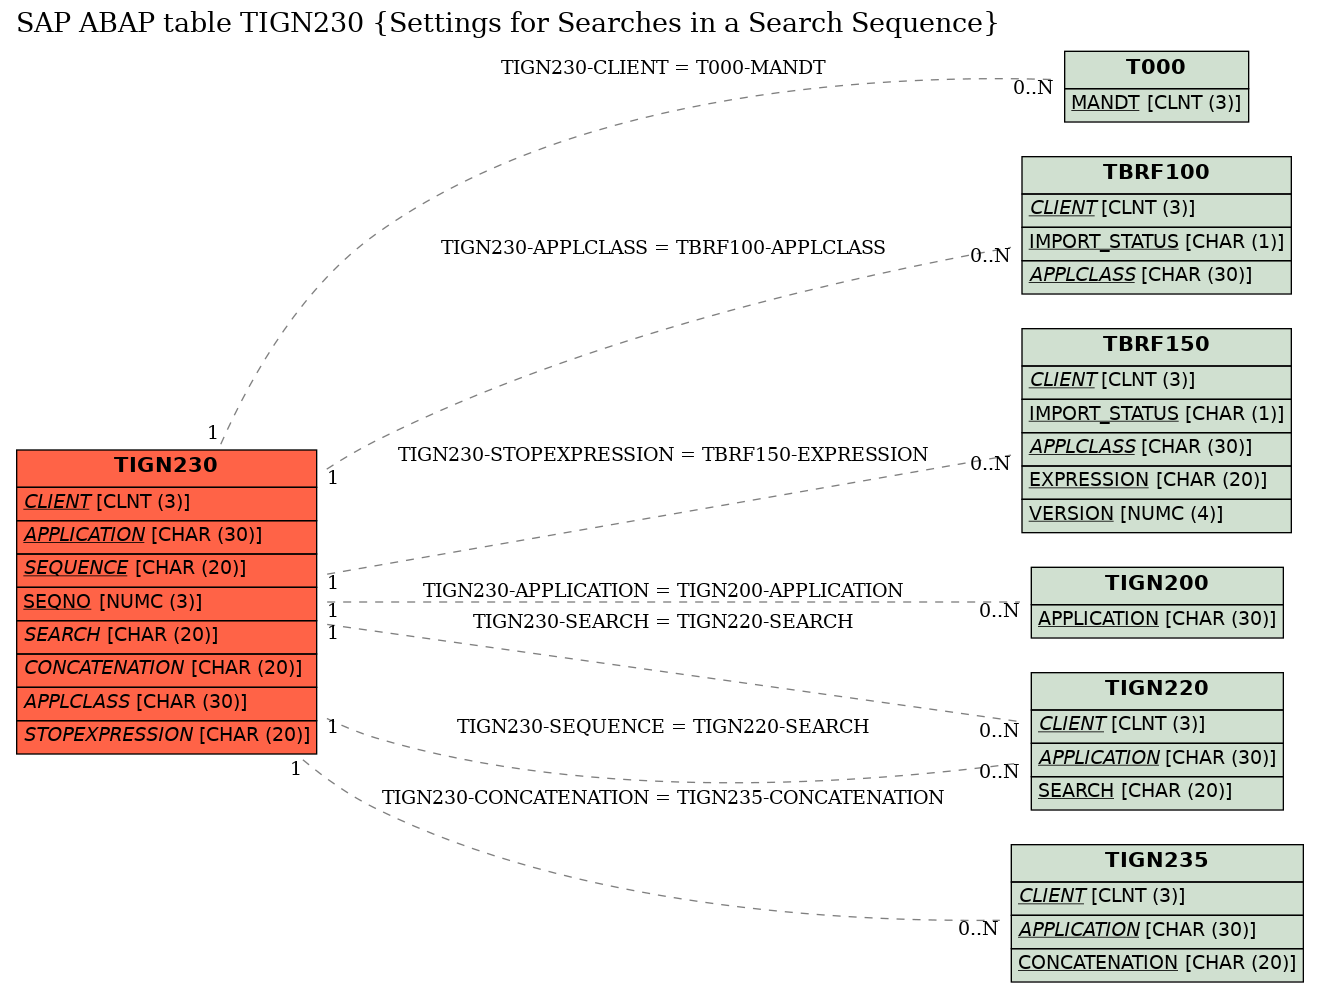Image resolution: width=1319 pixels, height=992 pixels.
Task: Click APPLCLASS [CHAR (30)] in TBRF100
Action: click(1156, 276)
